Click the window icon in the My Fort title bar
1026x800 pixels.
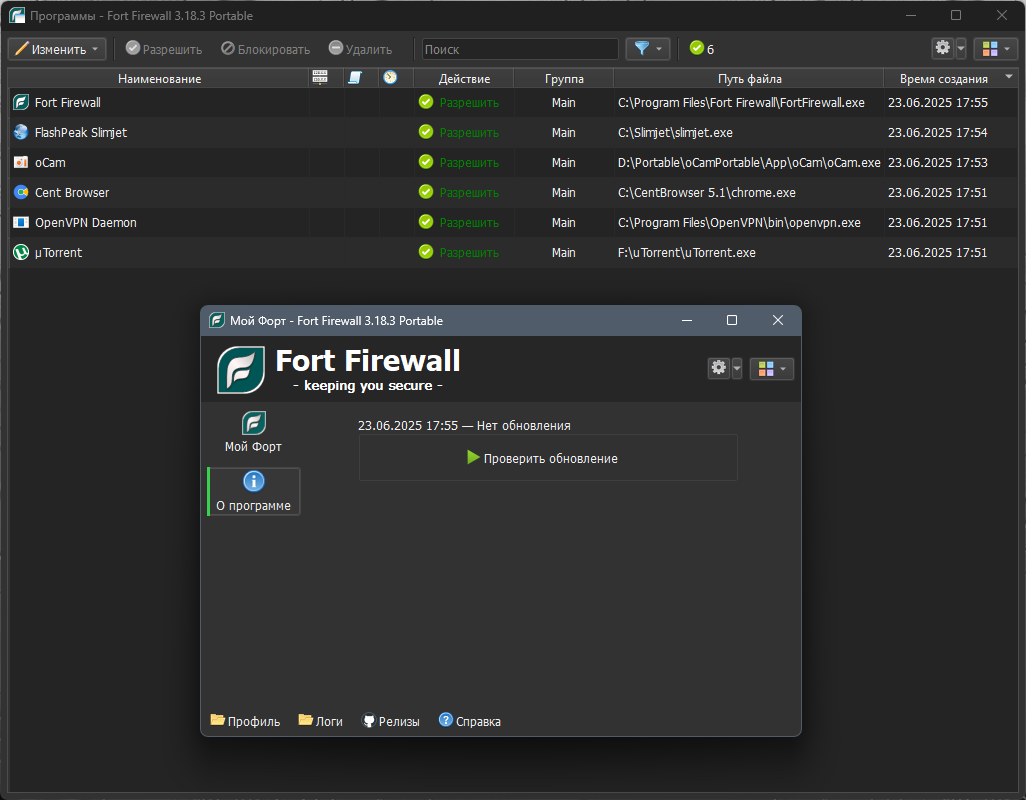[x=217, y=321]
